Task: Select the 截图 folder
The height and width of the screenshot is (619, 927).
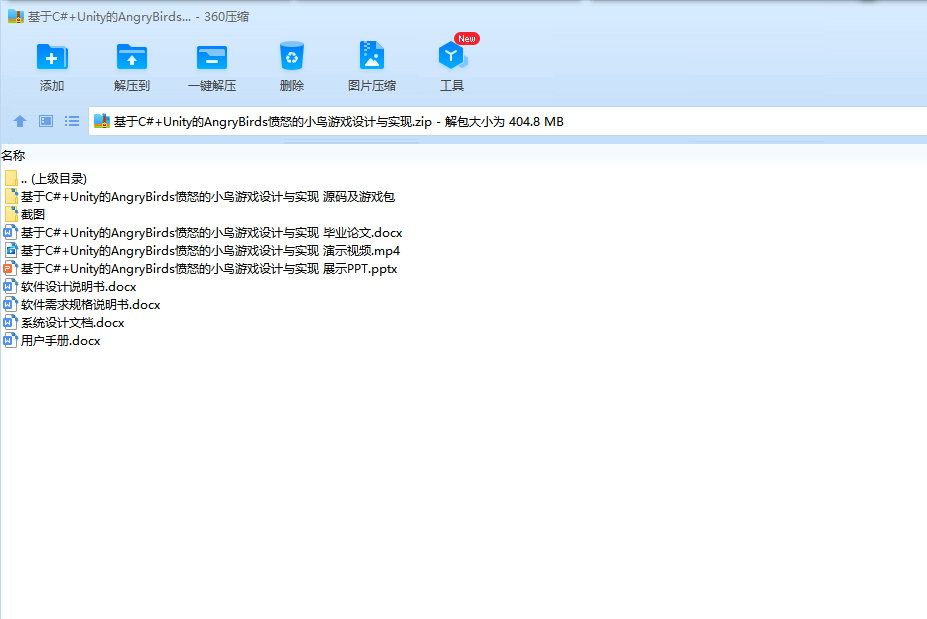Action: click(x=25, y=215)
